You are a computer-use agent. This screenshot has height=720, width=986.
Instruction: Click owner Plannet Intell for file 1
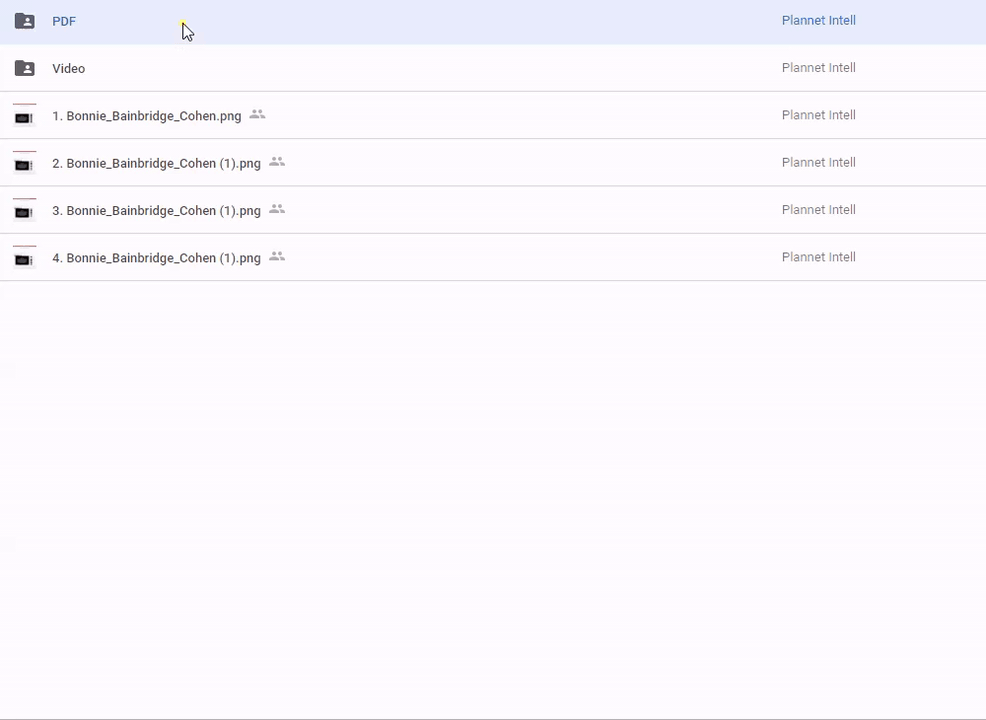818,115
